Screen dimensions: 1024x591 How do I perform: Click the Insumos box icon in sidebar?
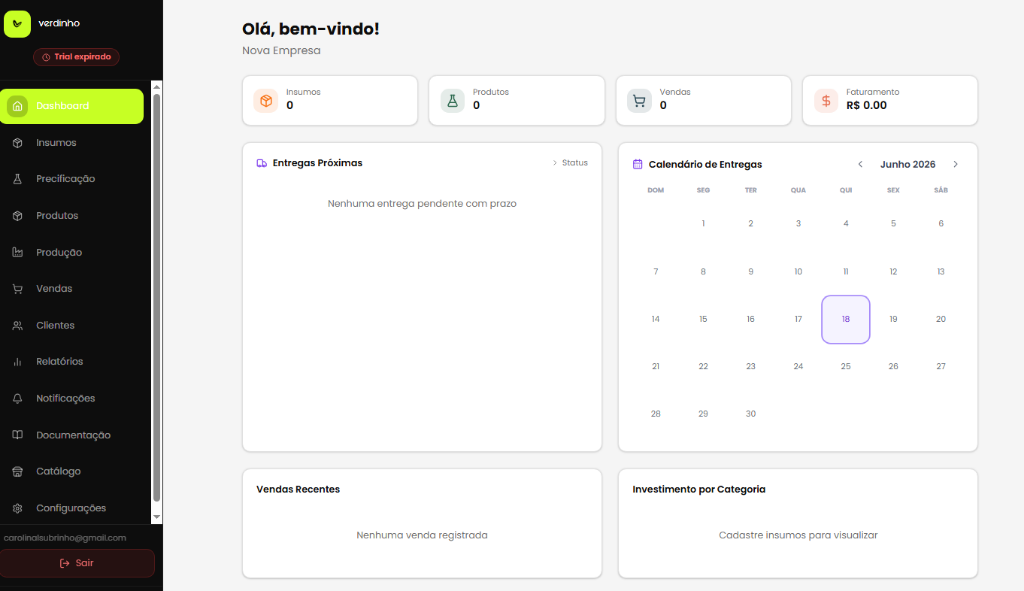(x=18, y=142)
